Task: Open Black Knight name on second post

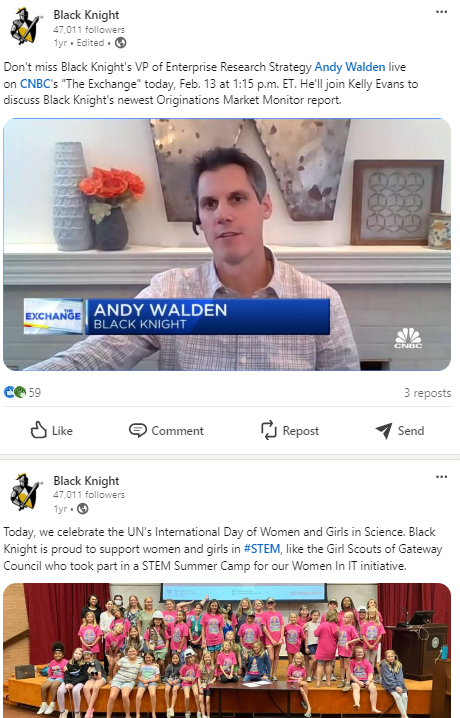Action: 86,480
